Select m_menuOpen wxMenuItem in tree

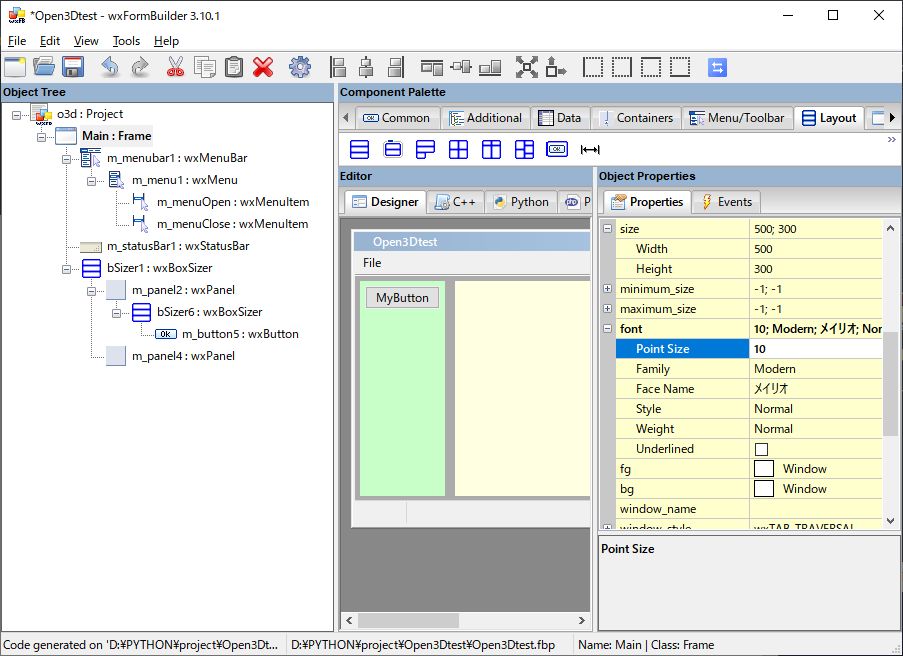click(233, 202)
